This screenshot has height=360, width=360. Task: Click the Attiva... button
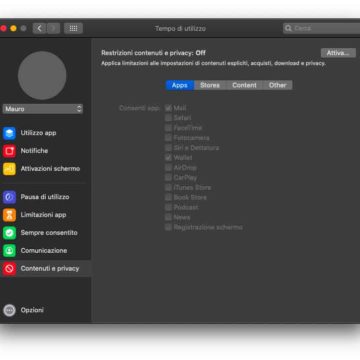click(338, 53)
